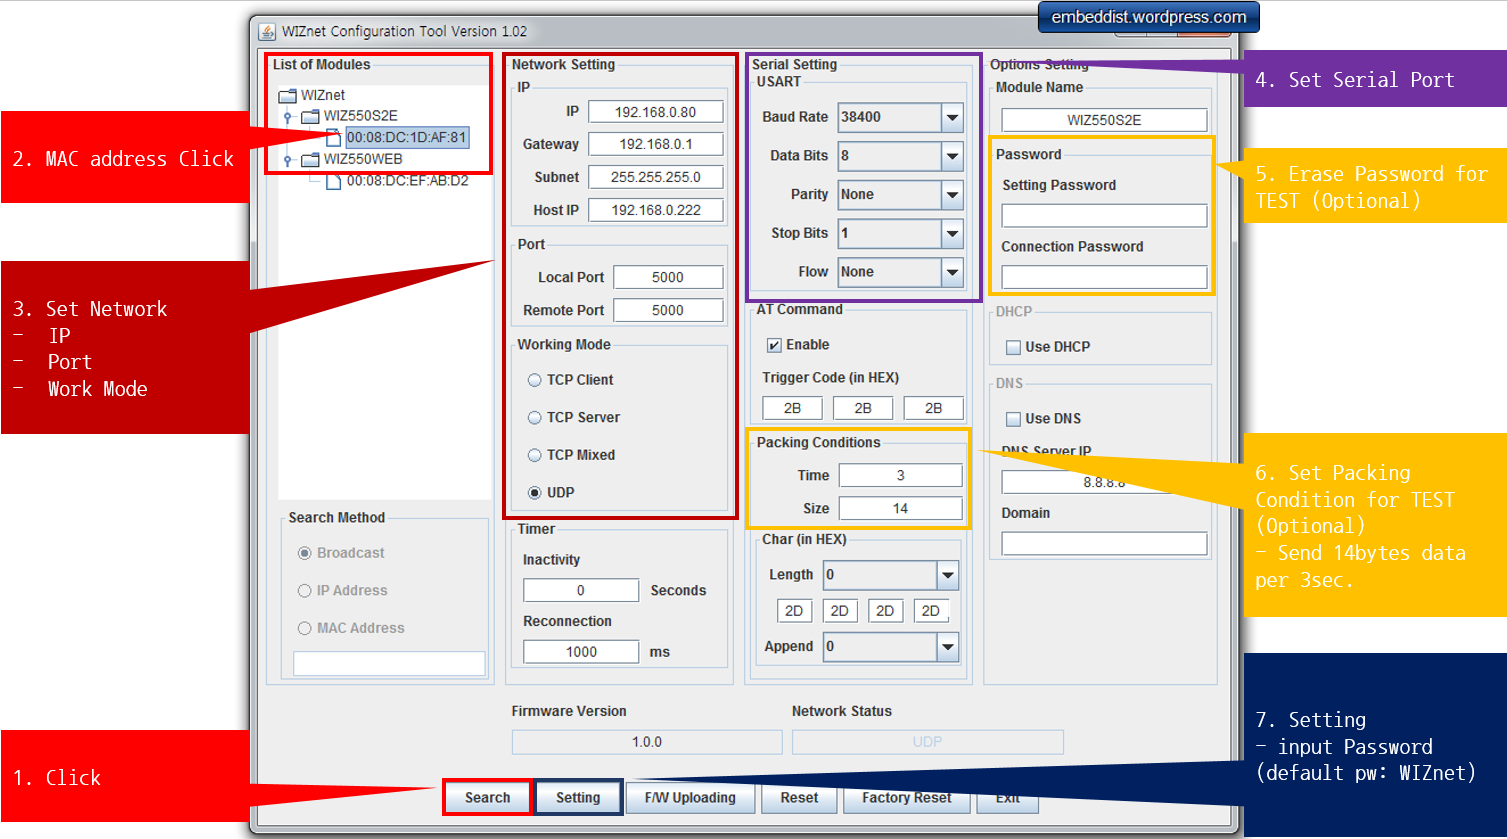Click the F/W Uploading button
The image size is (1507, 839).
(690, 797)
